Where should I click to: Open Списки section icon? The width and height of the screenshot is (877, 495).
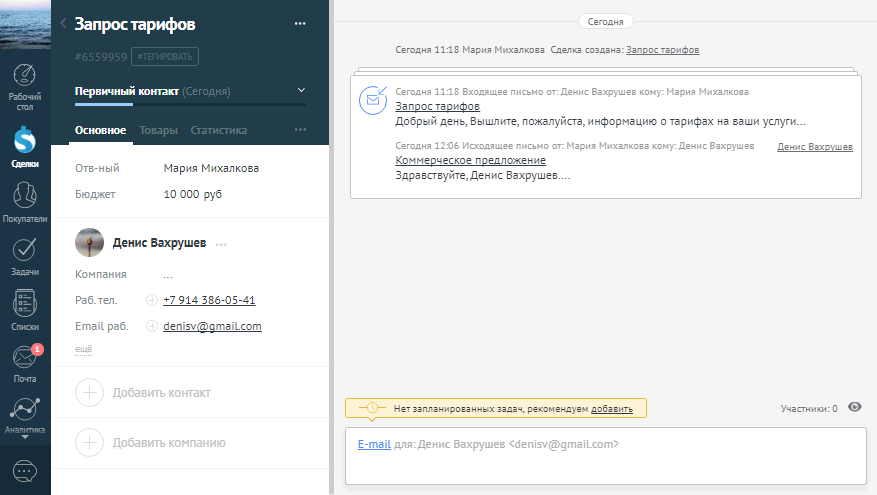point(25,310)
